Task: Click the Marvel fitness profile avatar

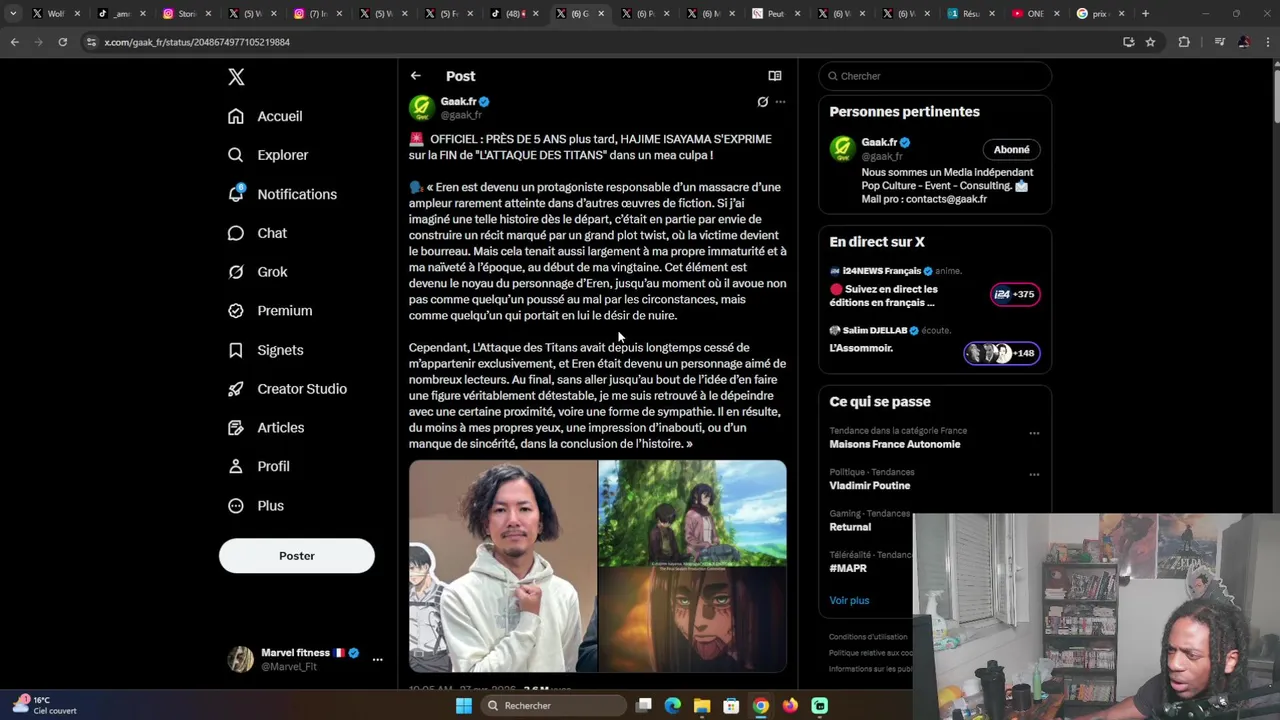Action: point(240,659)
